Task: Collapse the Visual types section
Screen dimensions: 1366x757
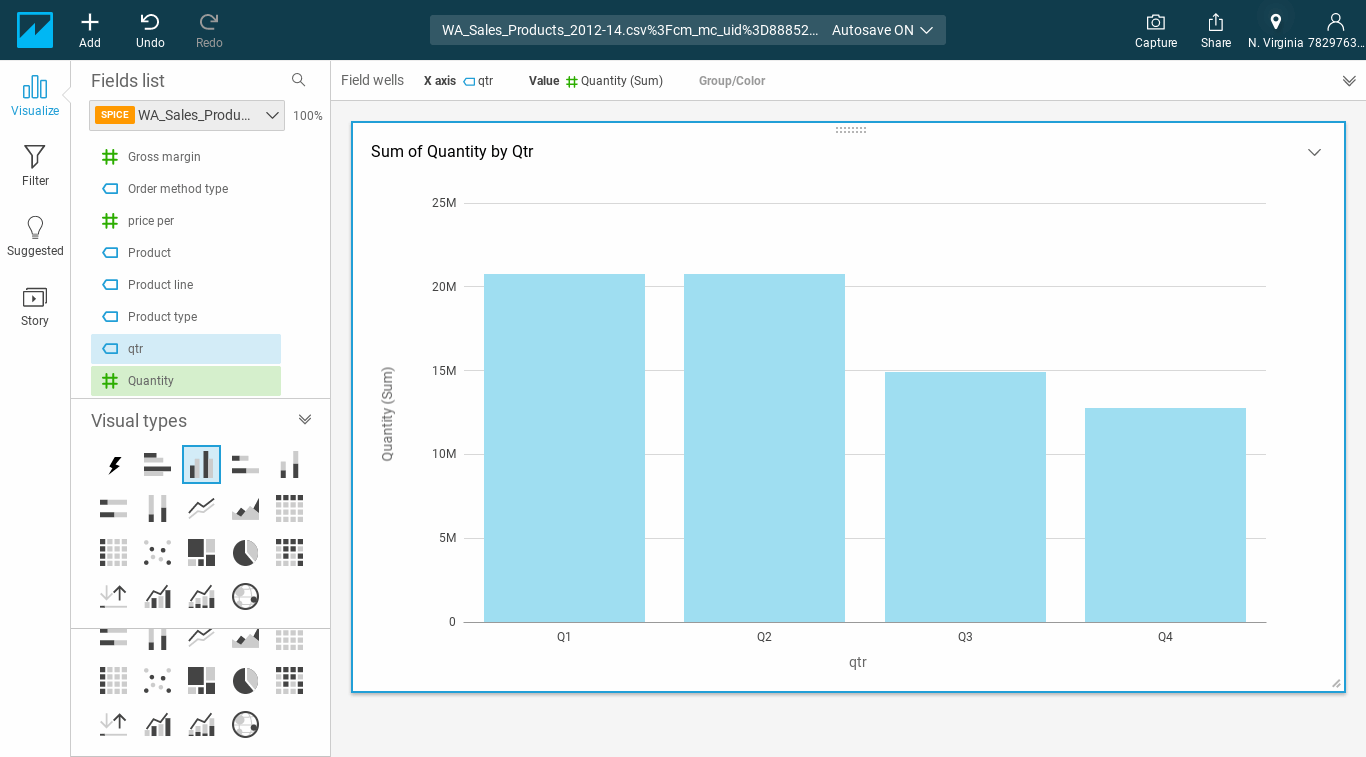Action: [x=305, y=419]
